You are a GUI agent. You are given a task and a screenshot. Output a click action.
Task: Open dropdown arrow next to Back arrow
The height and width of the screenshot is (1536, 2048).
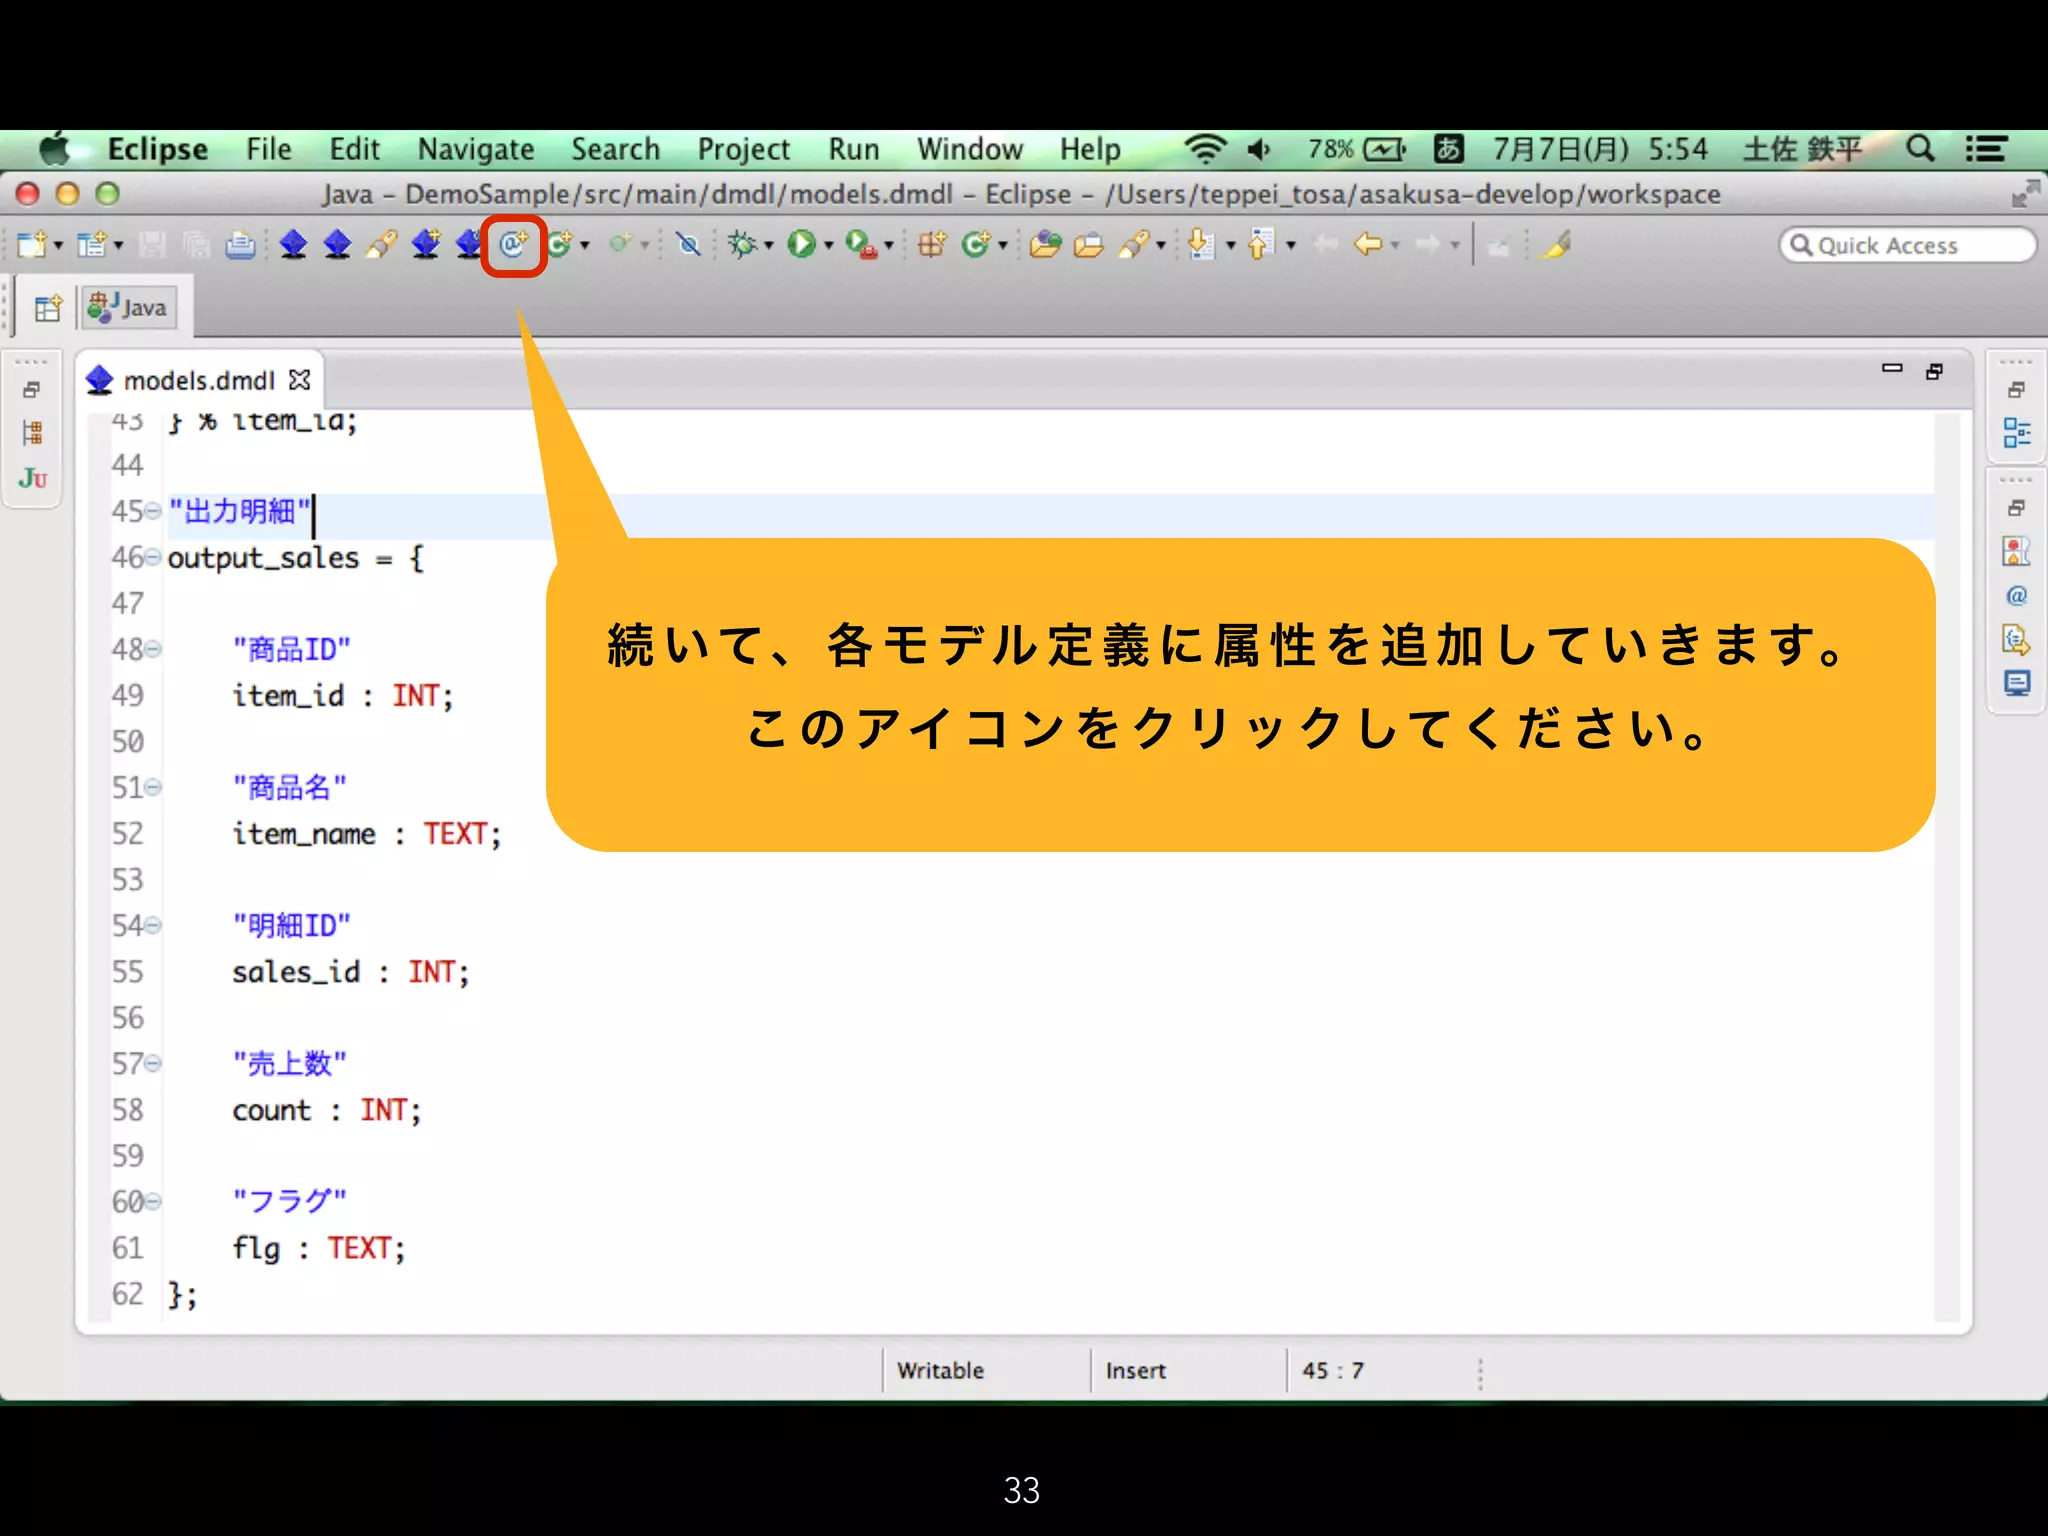(1395, 246)
